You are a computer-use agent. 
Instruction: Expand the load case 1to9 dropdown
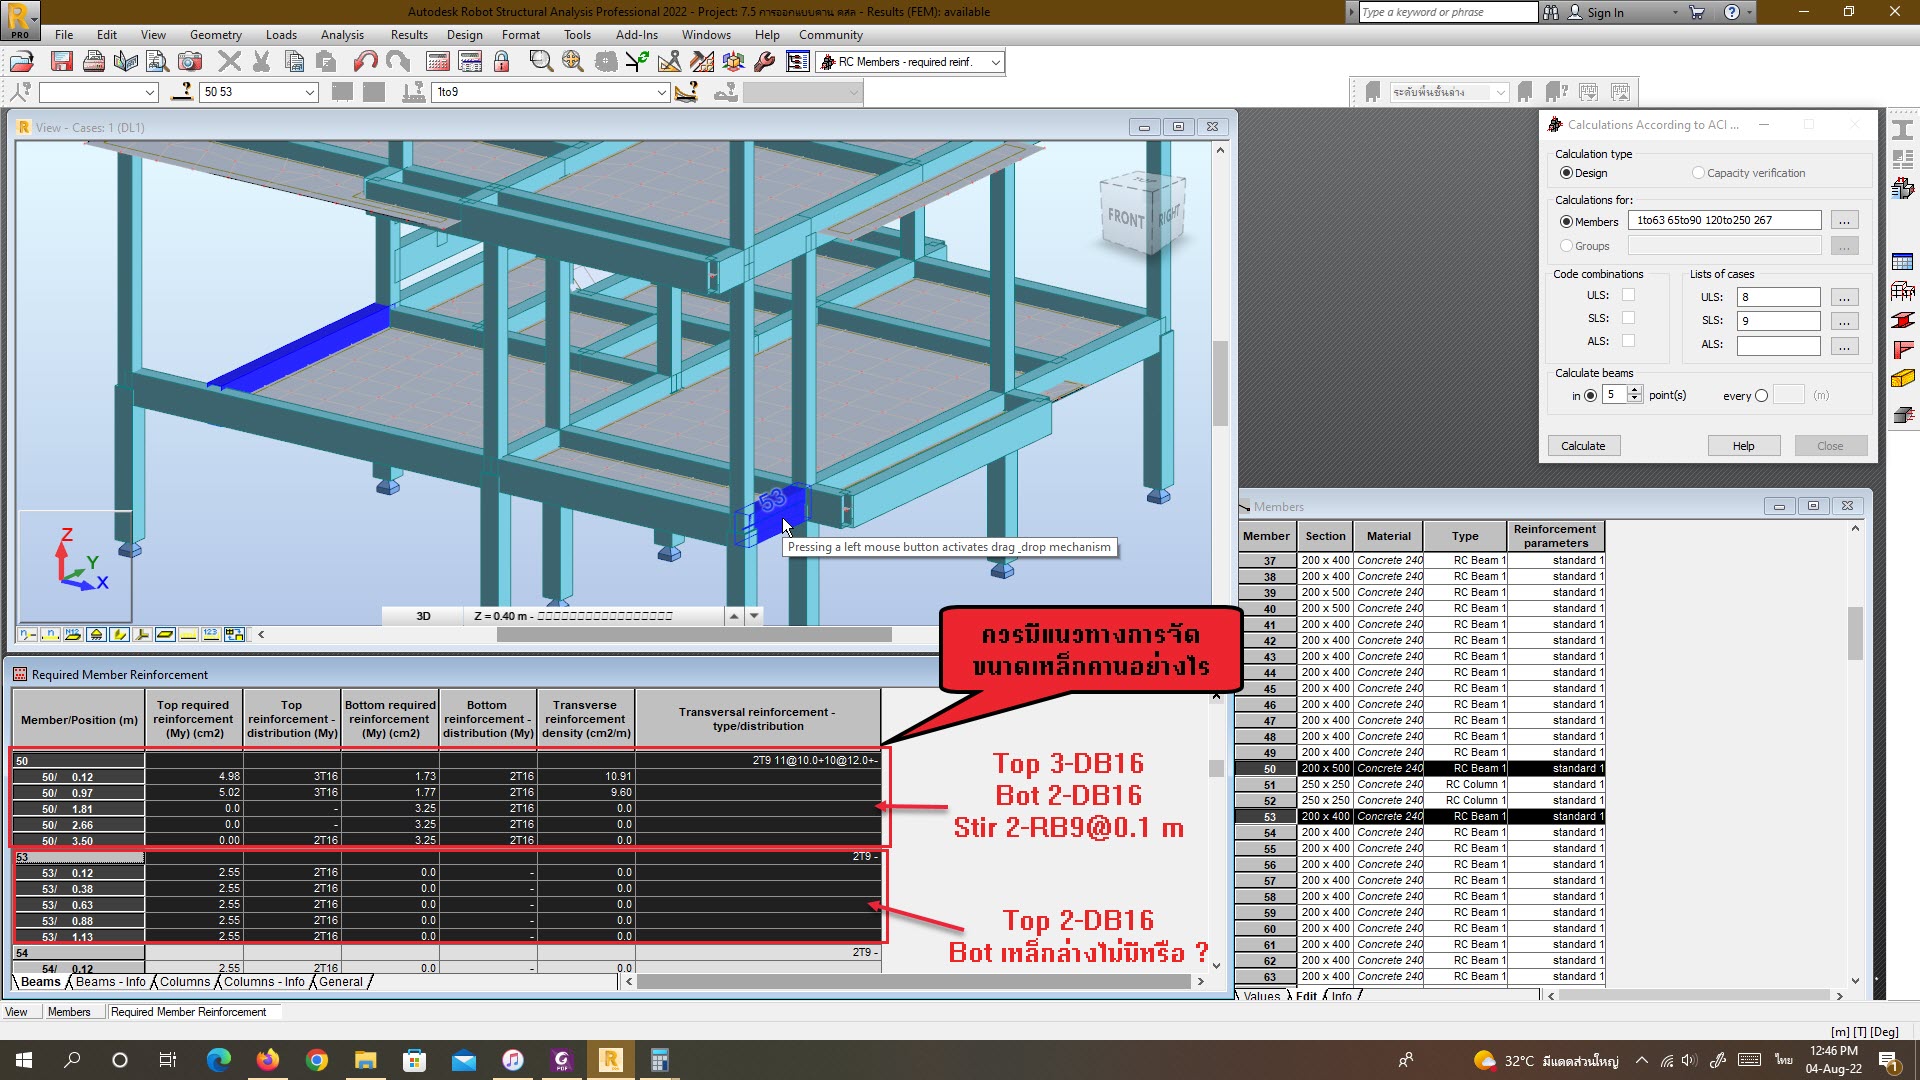coord(661,92)
